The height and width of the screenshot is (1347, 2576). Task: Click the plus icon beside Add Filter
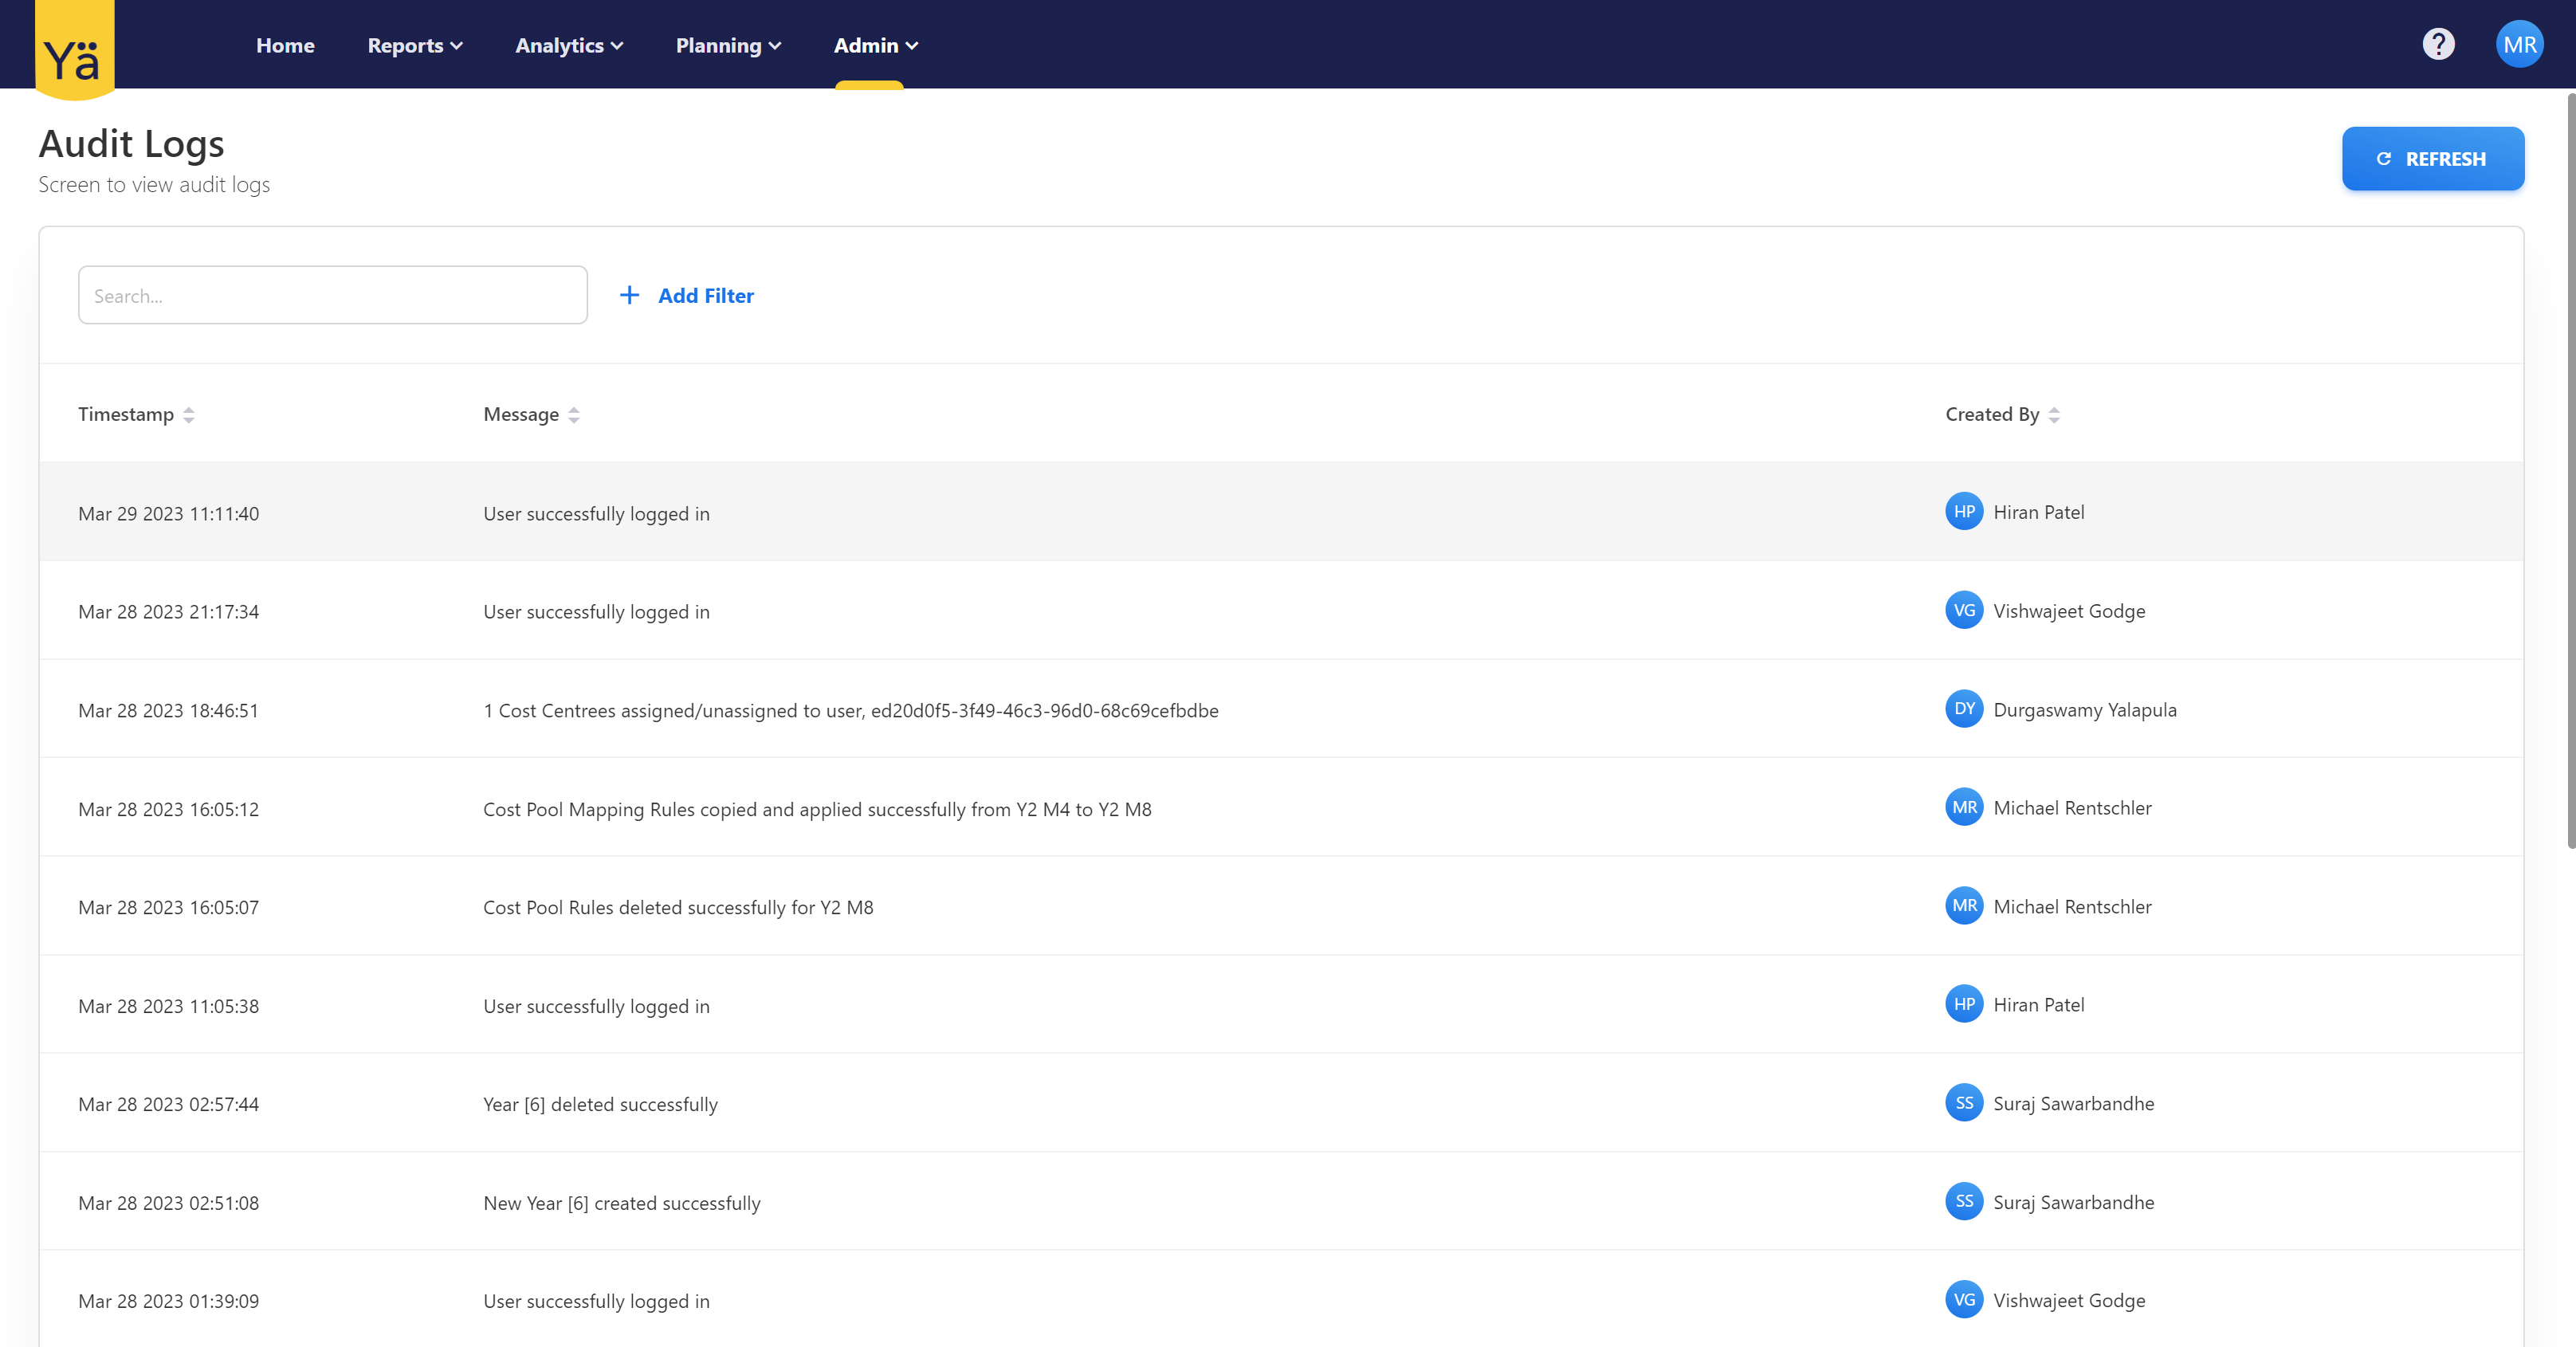(629, 295)
